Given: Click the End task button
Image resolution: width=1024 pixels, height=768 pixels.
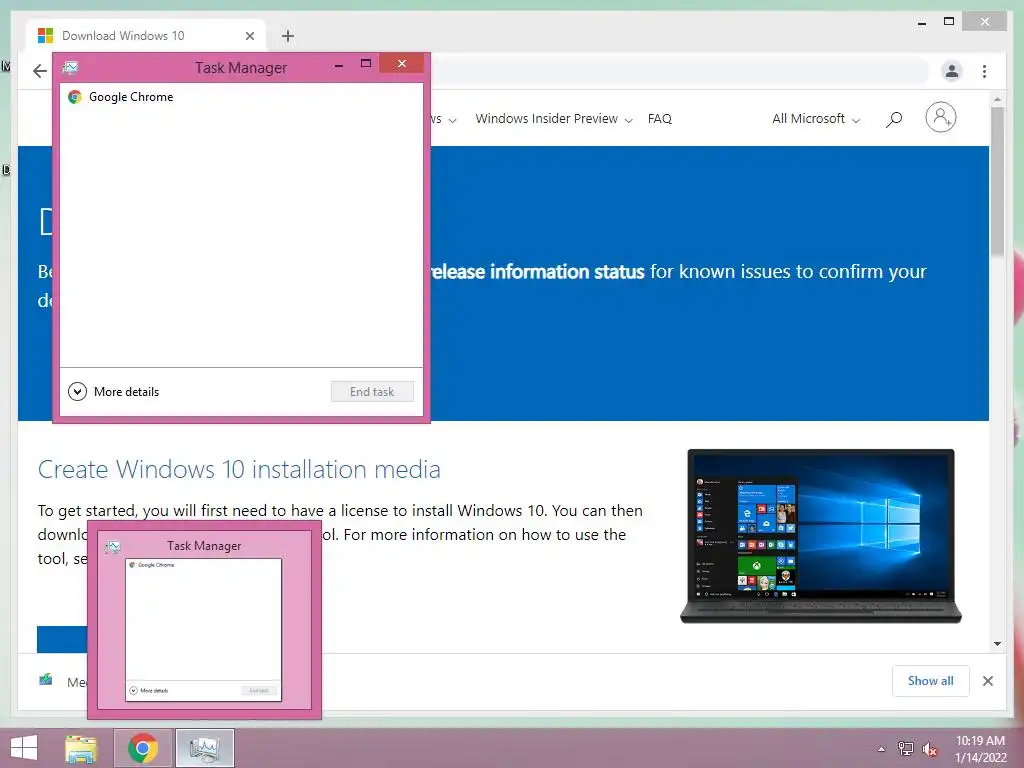Looking at the screenshot, I should (372, 391).
